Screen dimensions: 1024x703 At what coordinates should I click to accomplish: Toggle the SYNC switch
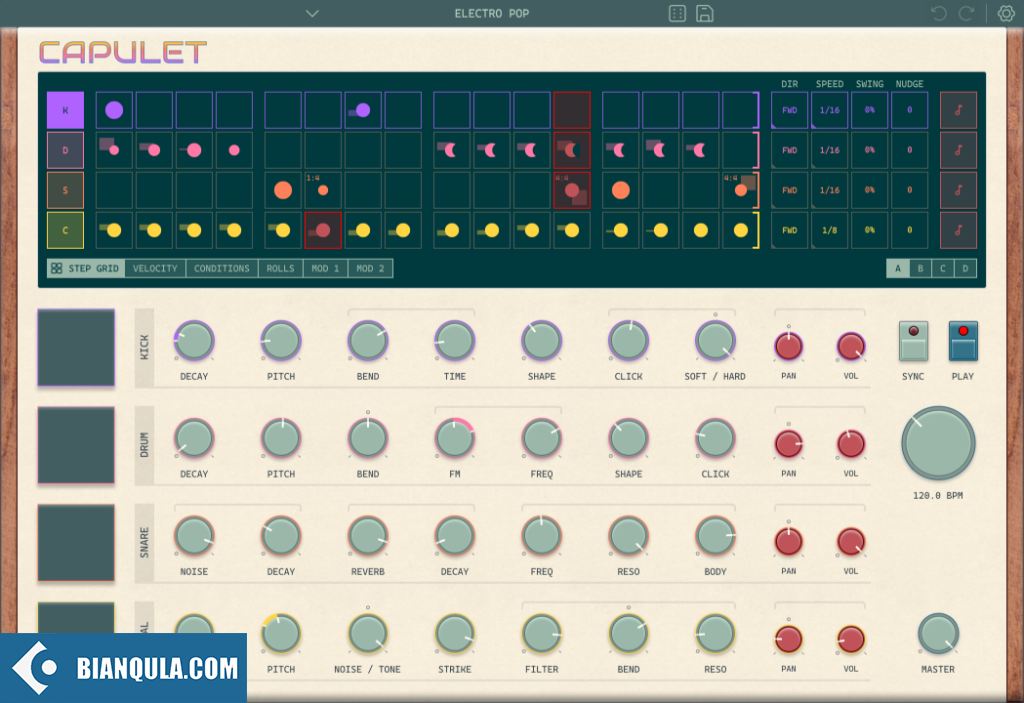click(913, 341)
